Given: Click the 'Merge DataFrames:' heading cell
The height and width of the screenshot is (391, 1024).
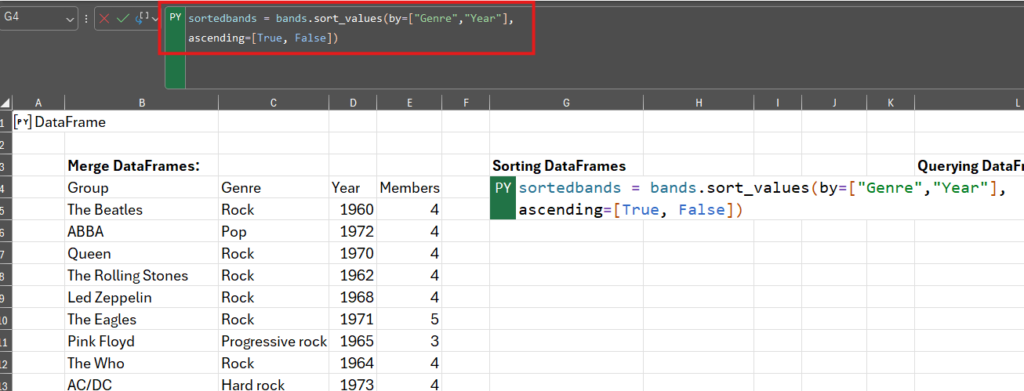Looking at the screenshot, I should [142, 166].
